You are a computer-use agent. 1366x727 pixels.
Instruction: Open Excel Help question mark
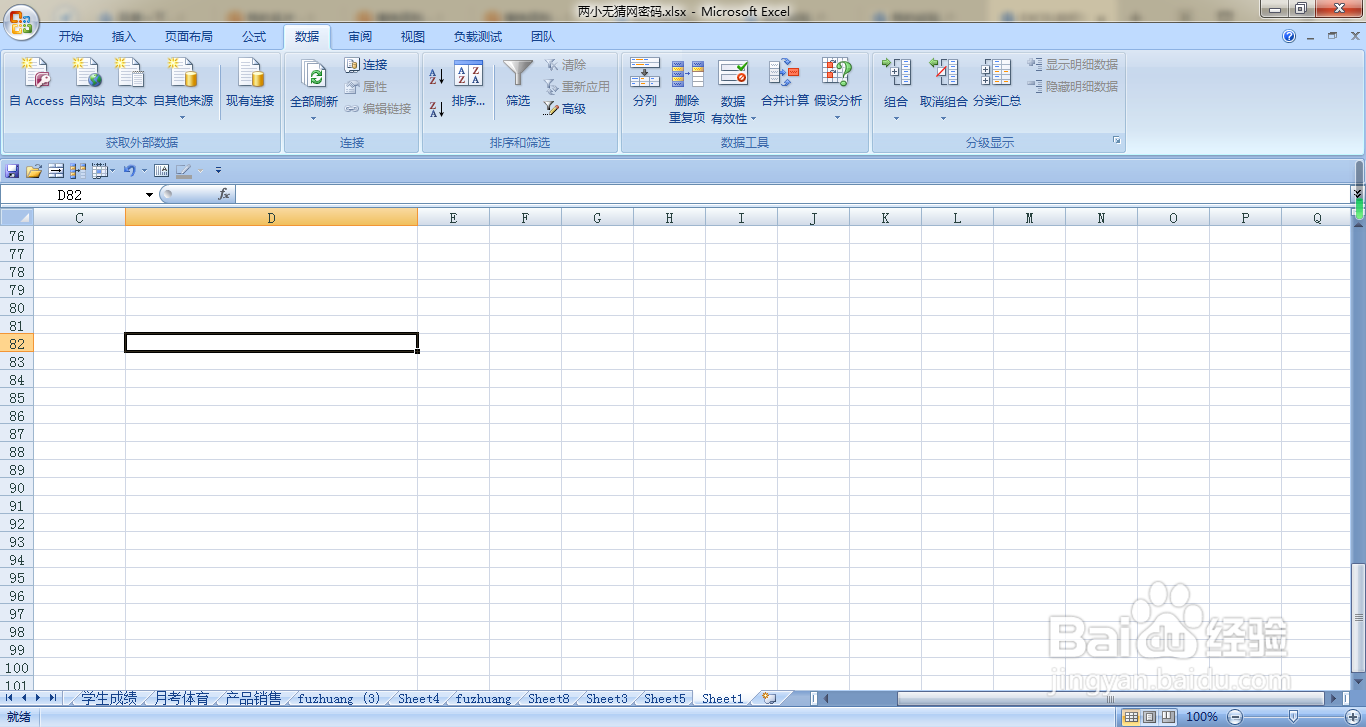click(x=1289, y=37)
